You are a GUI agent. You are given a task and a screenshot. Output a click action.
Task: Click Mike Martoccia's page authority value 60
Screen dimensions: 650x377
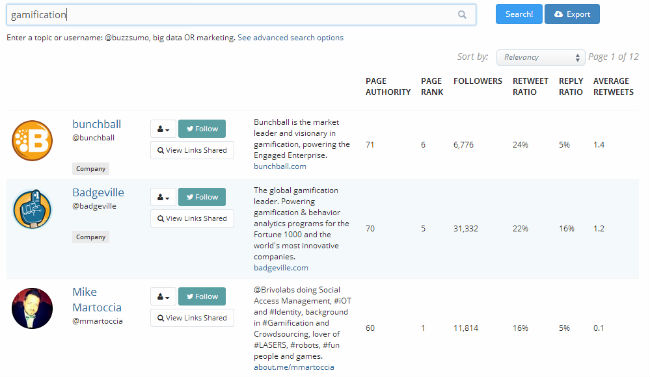pyautogui.click(x=370, y=328)
